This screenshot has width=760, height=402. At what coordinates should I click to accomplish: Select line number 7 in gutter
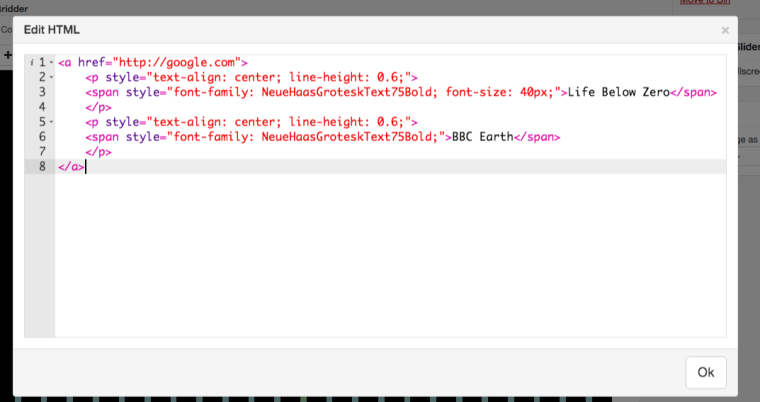pos(42,152)
